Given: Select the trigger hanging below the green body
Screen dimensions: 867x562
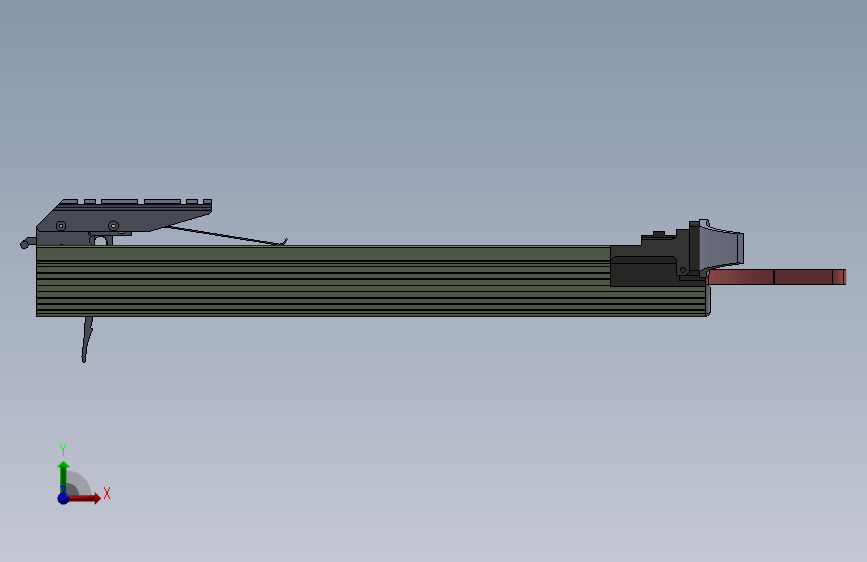Looking at the screenshot, I should (87, 339).
